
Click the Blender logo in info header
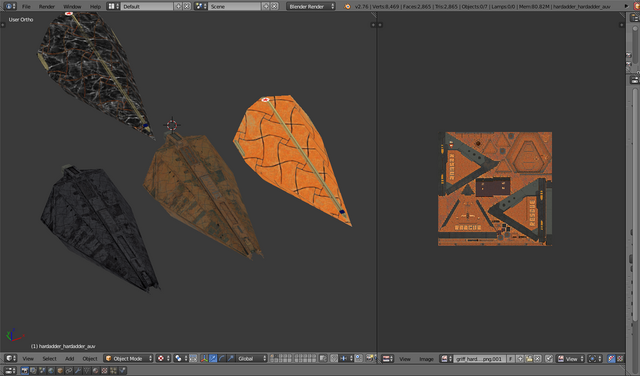click(347, 7)
